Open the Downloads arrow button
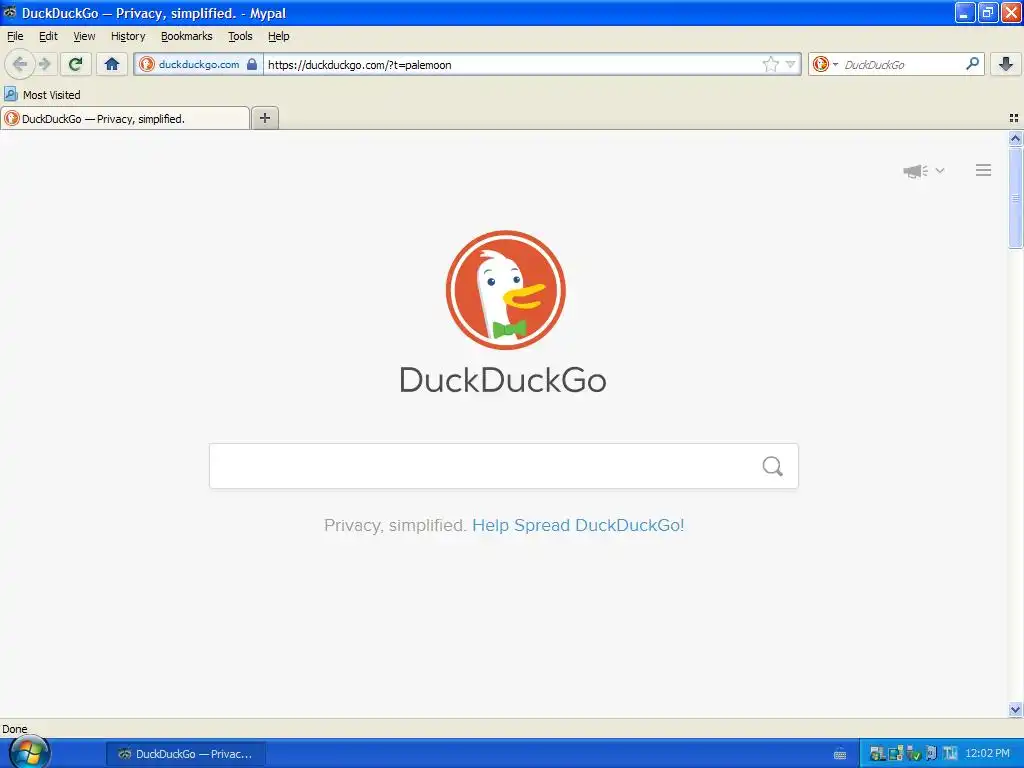This screenshot has width=1024, height=768. [1006, 64]
